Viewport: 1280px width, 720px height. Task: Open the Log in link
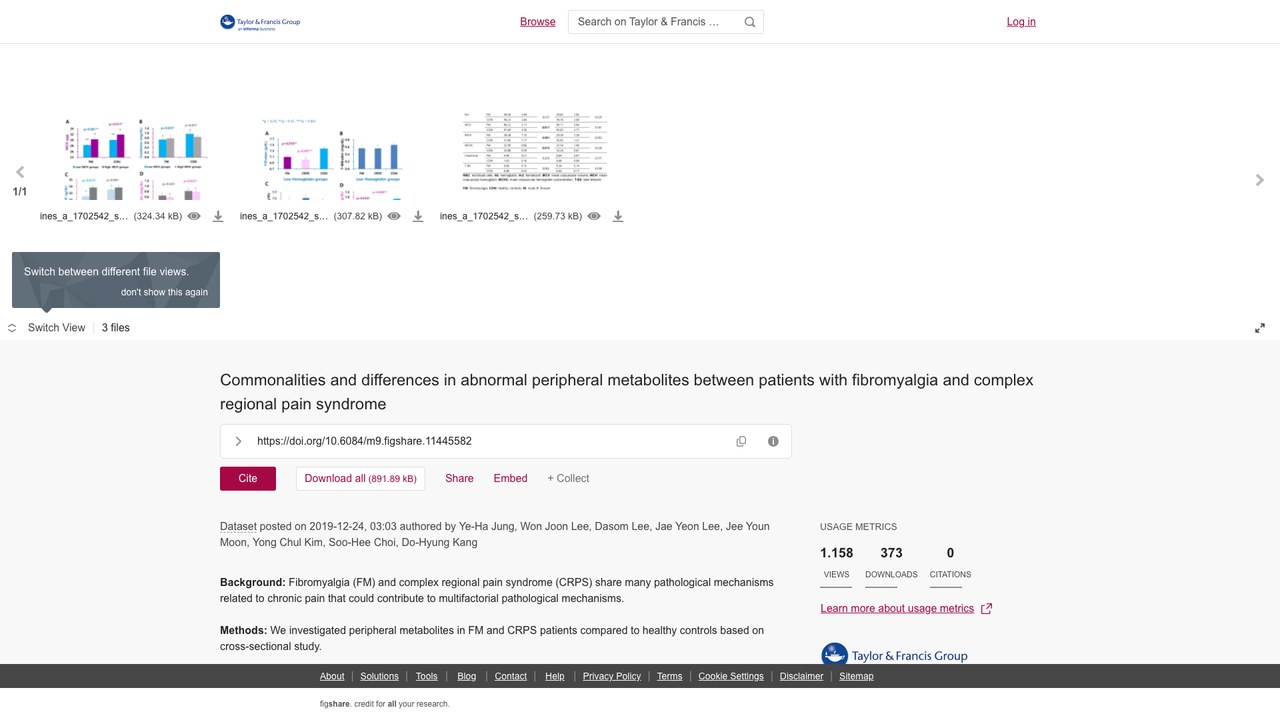(x=1021, y=22)
